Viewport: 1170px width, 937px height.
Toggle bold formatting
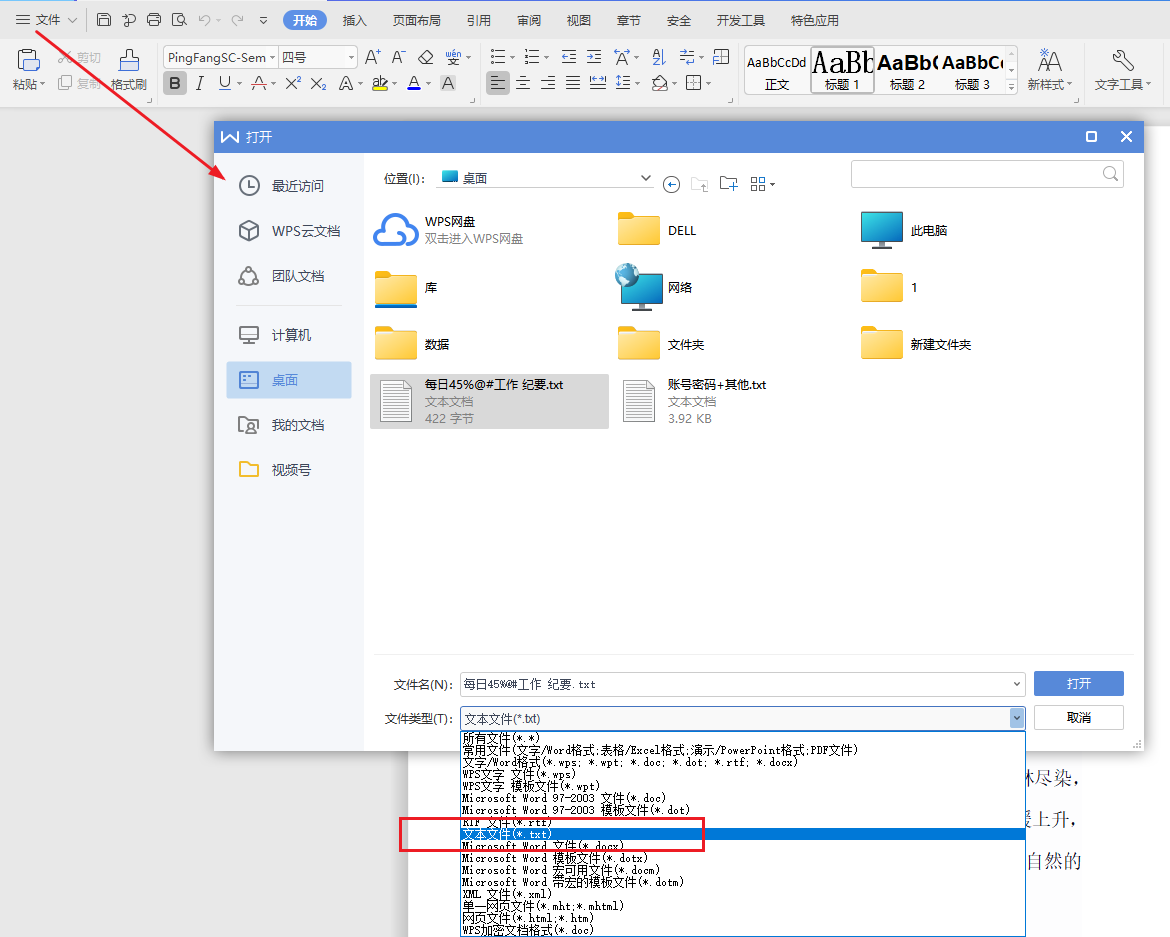(174, 83)
